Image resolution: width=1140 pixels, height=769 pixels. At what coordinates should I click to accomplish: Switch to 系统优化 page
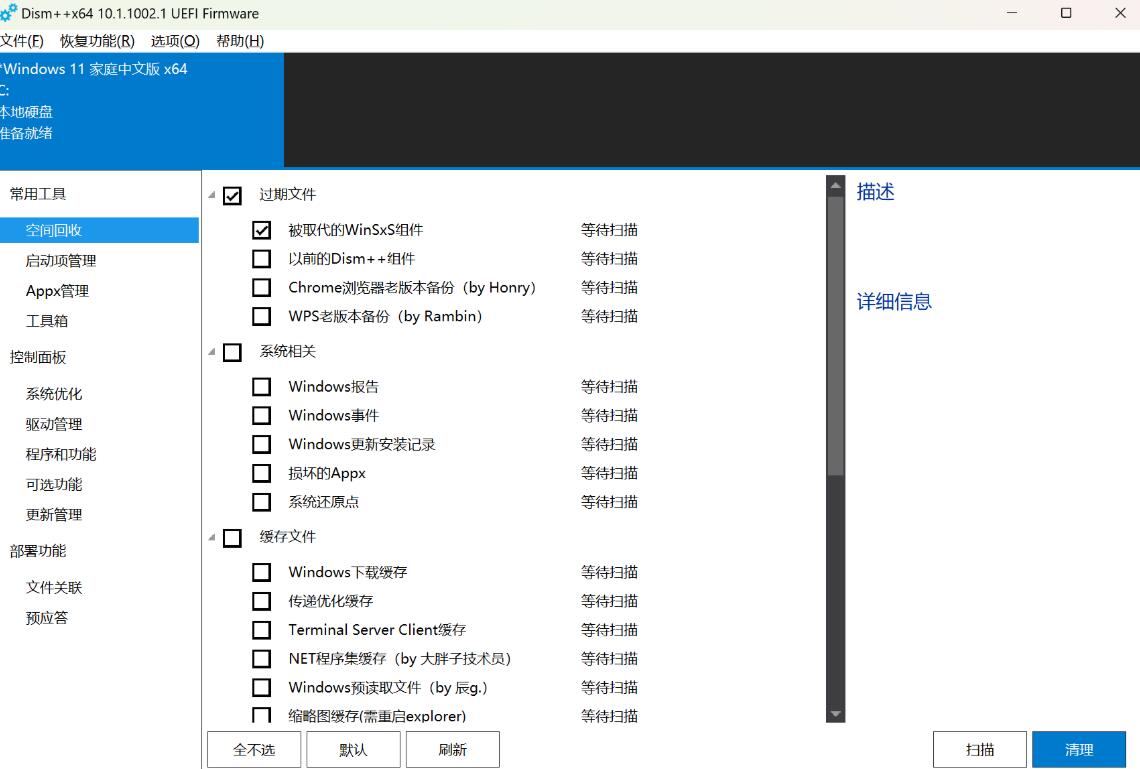coord(54,394)
